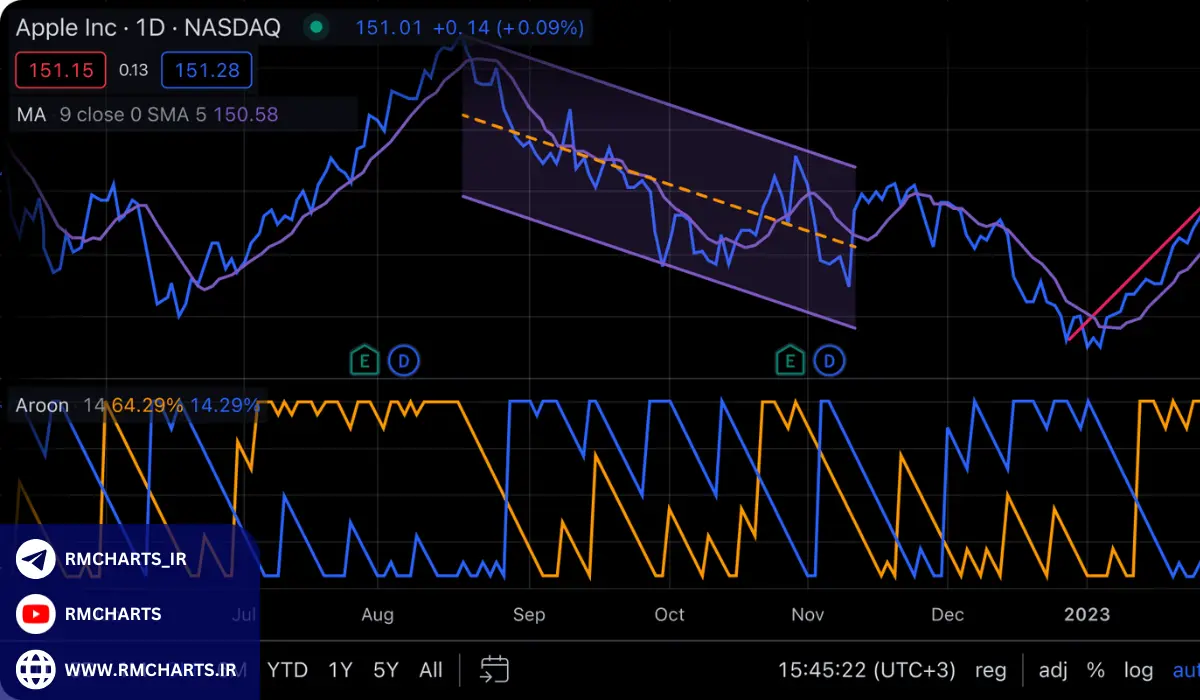This screenshot has height=700, width=1200.
Task: Select the 5Y time range
Action: [386, 670]
